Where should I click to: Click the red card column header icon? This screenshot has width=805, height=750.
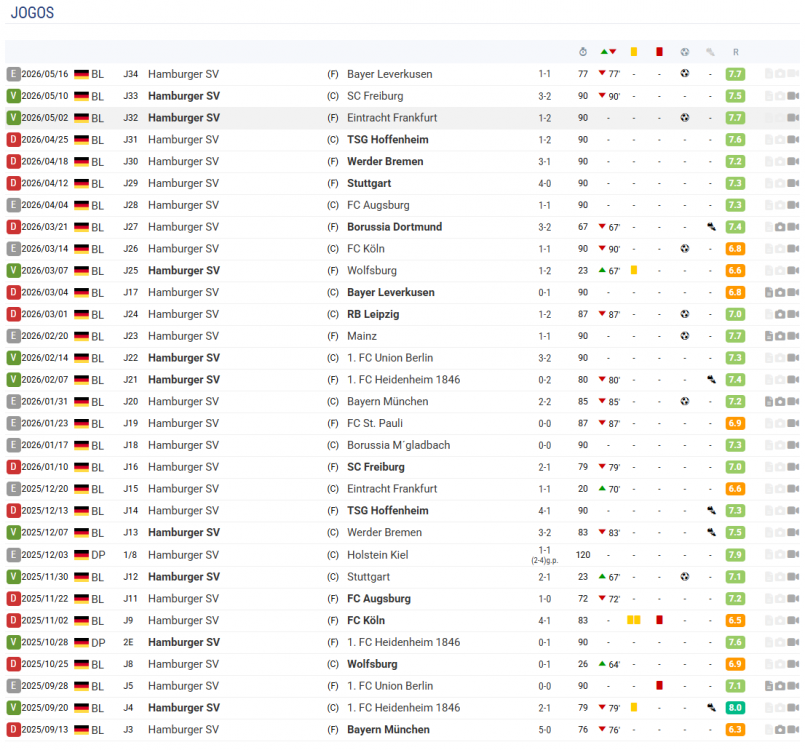[659, 52]
